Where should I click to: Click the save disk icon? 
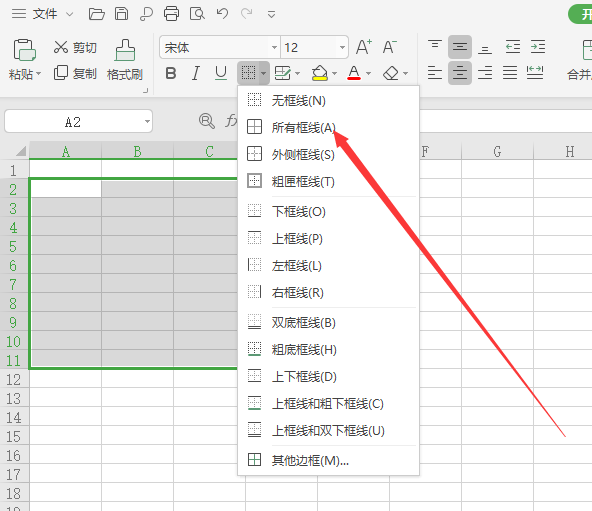(x=122, y=14)
